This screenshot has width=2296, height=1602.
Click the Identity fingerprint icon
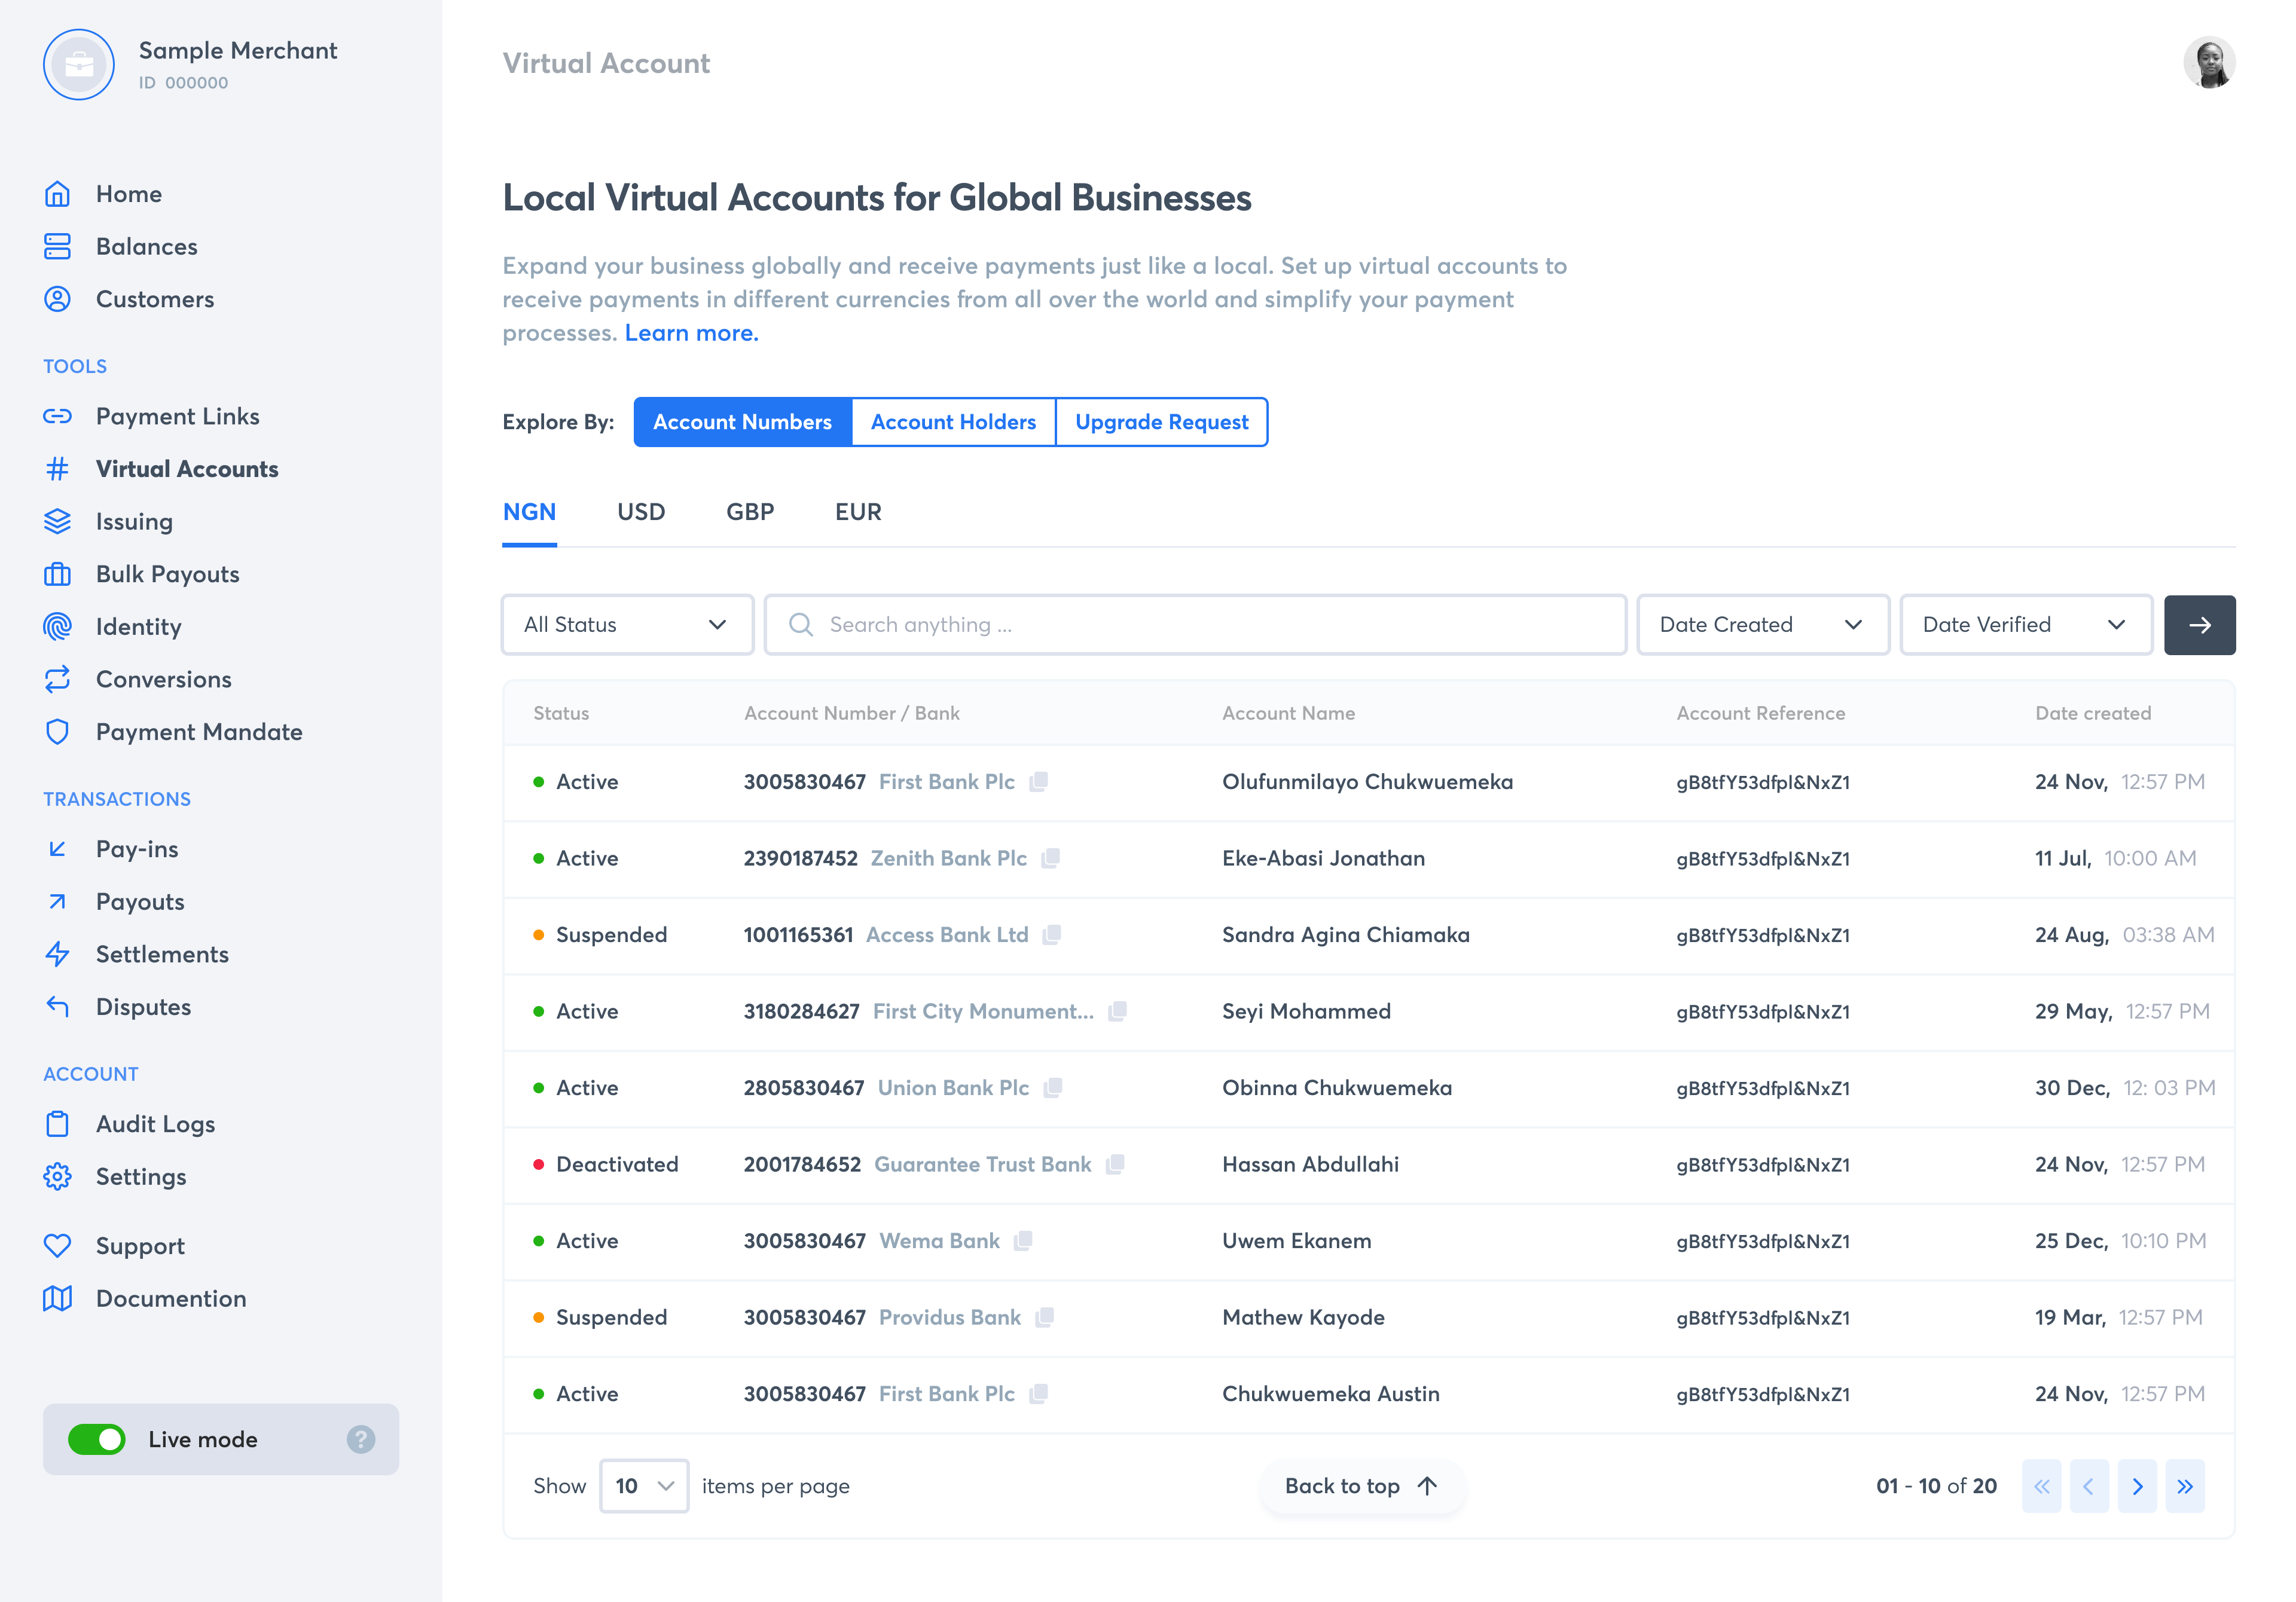click(57, 627)
